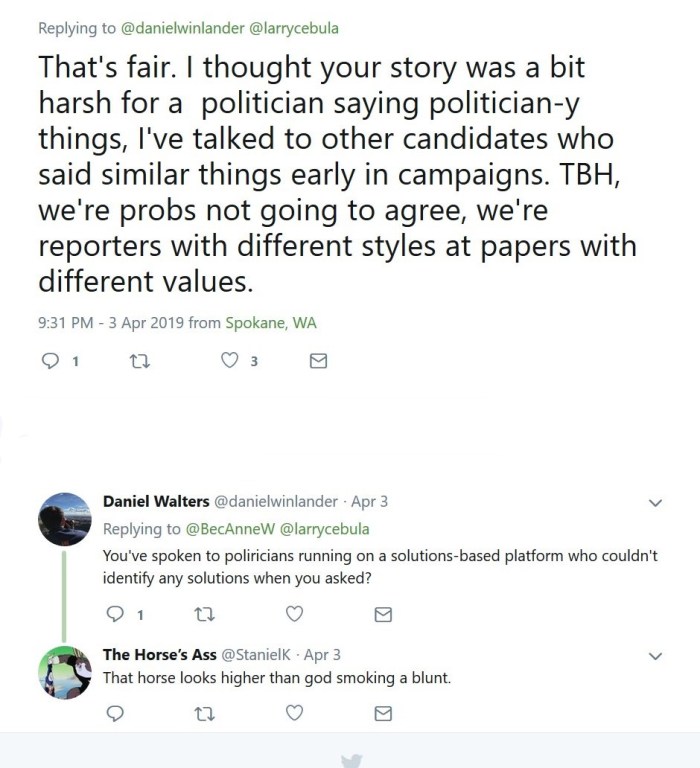700x768 pixels.
Task: Open The Horse's Ass profile avatar
Action: tap(65, 672)
